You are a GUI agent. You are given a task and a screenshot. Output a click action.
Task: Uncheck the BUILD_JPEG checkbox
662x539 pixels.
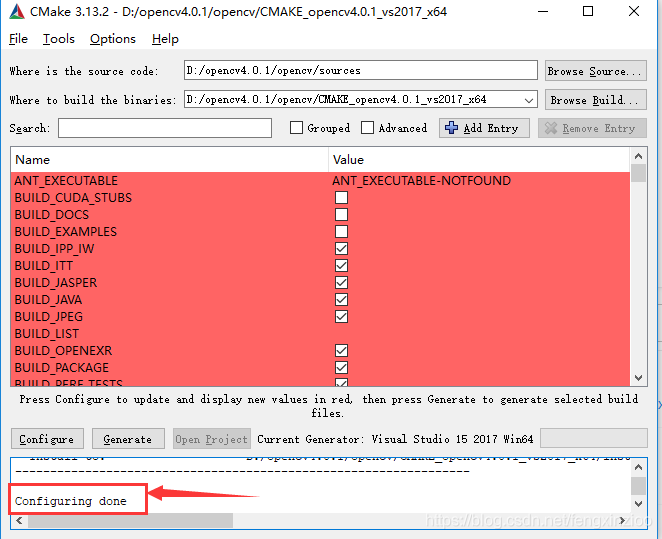tap(341, 317)
